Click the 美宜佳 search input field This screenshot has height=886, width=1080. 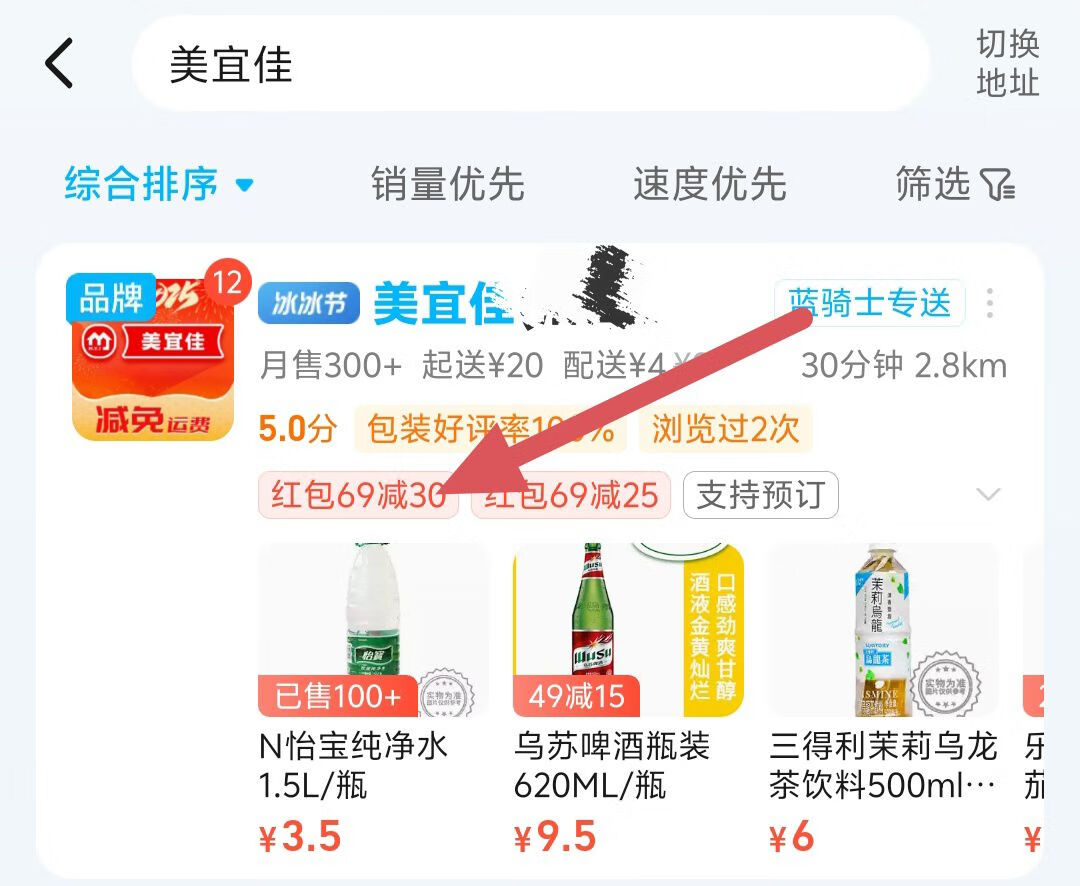pyautogui.click(x=530, y=63)
